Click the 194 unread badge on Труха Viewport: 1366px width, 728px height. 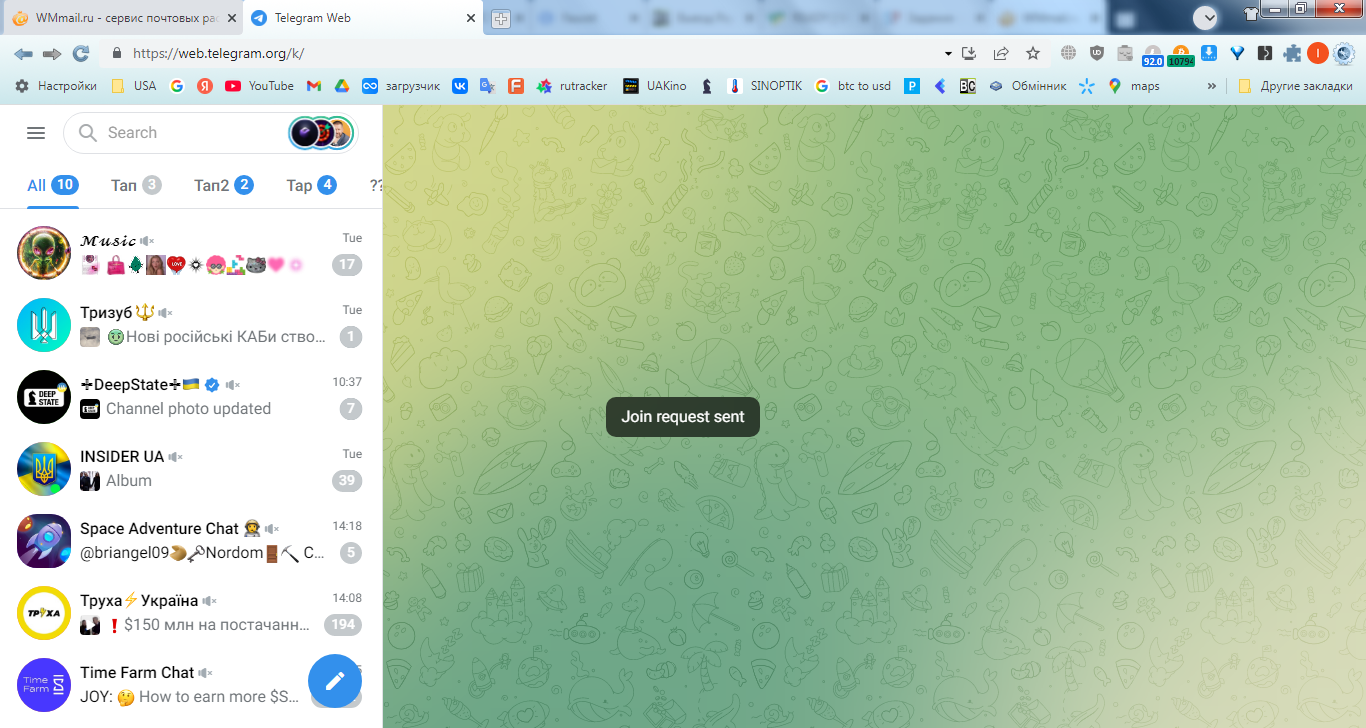point(343,625)
